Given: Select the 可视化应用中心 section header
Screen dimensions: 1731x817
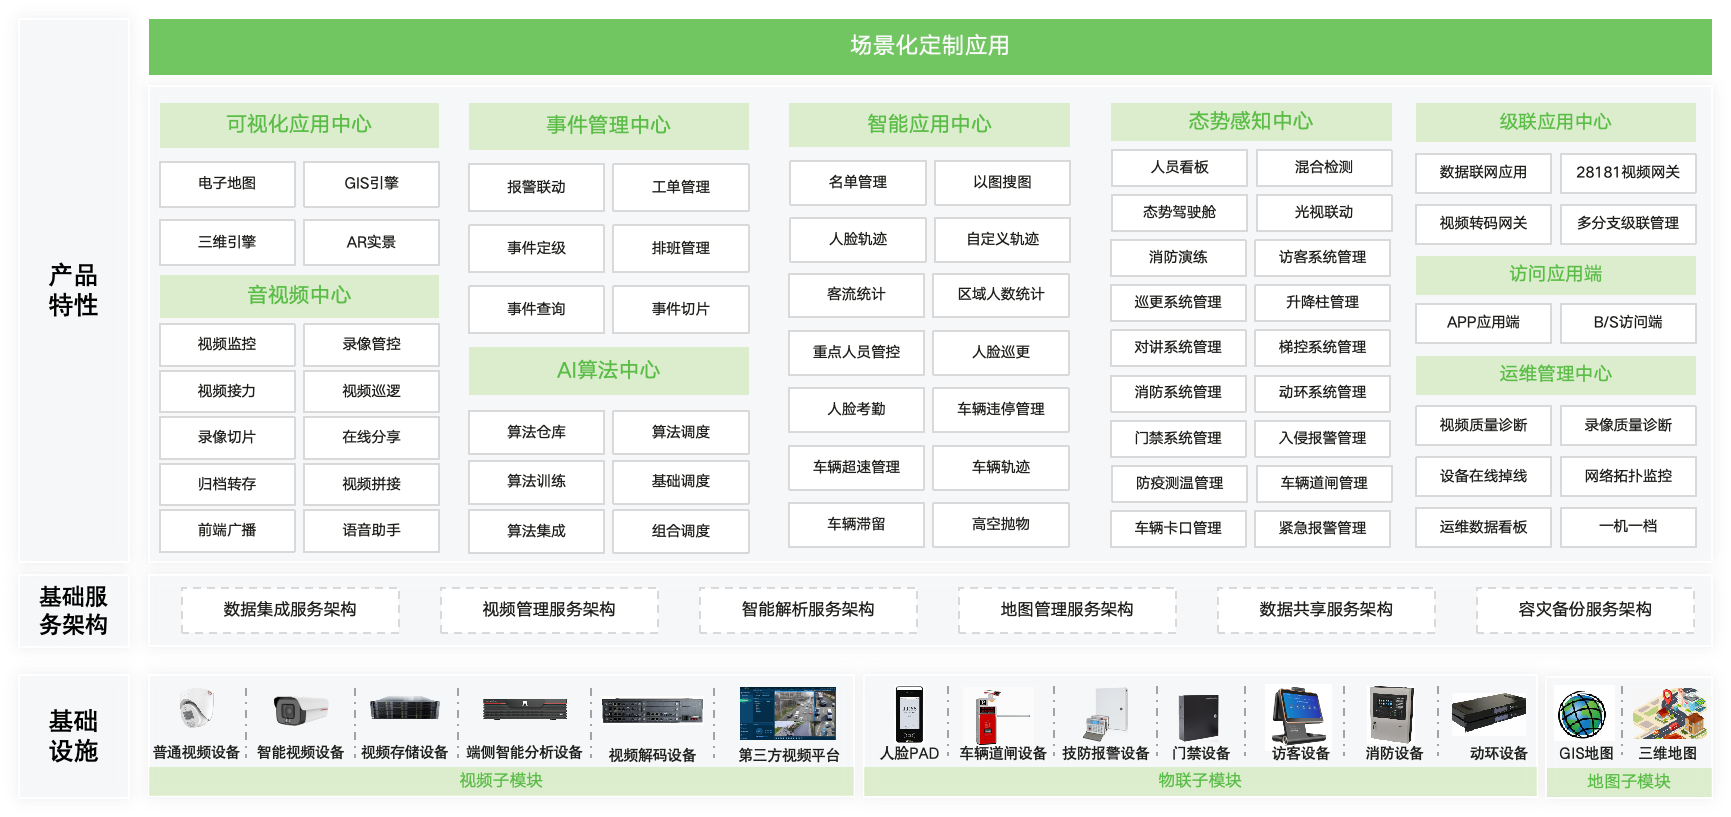Looking at the screenshot, I should click(x=299, y=124).
